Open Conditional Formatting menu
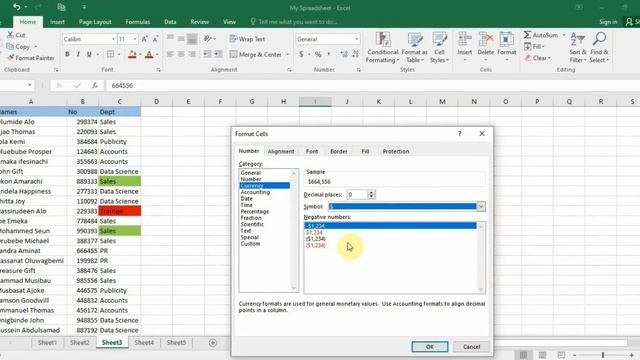The image size is (640, 360). pyautogui.click(x=382, y=48)
